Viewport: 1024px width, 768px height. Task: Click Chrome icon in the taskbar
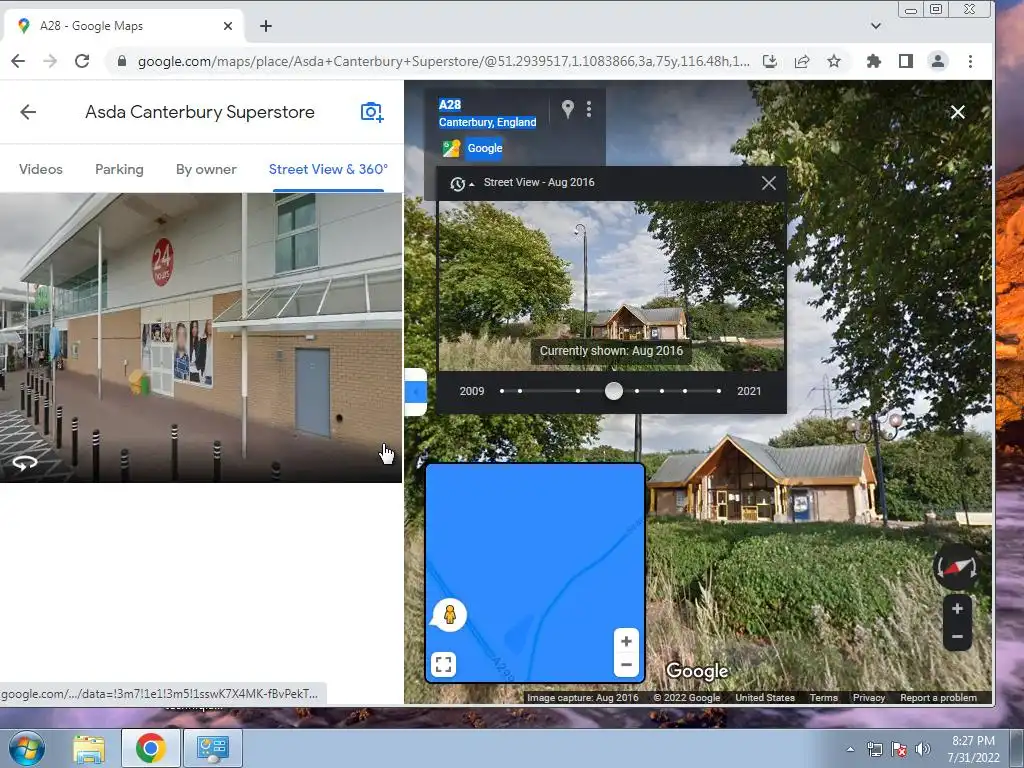(x=150, y=748)
